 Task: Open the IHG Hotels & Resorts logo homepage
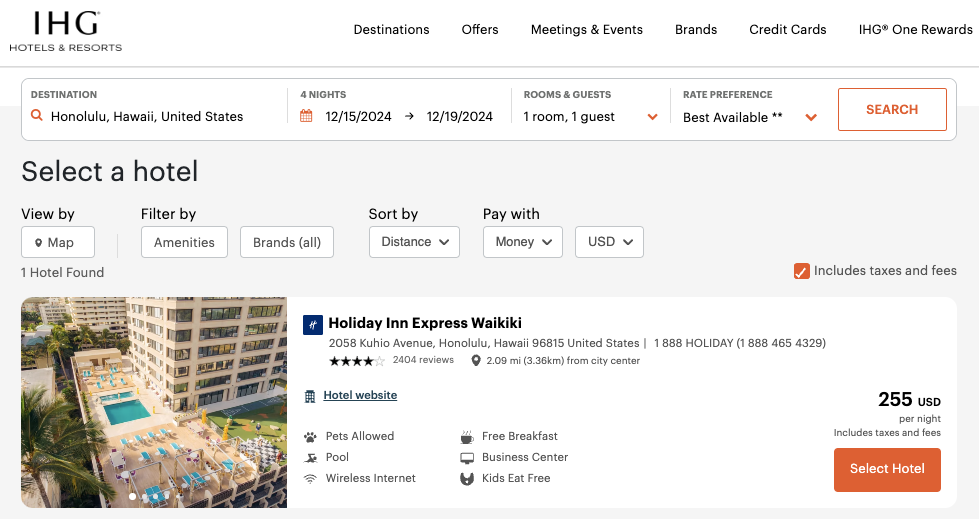click(66, 31)
